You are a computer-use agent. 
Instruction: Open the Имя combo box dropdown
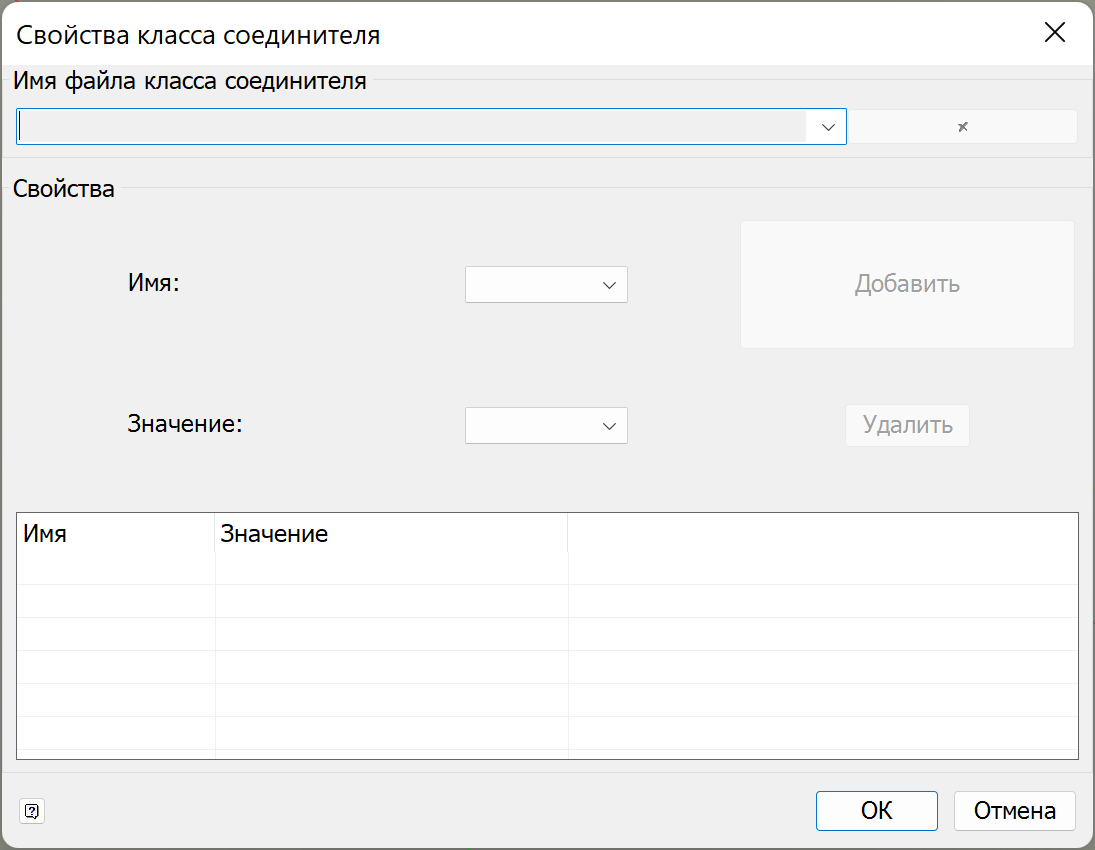click(611, 285)
